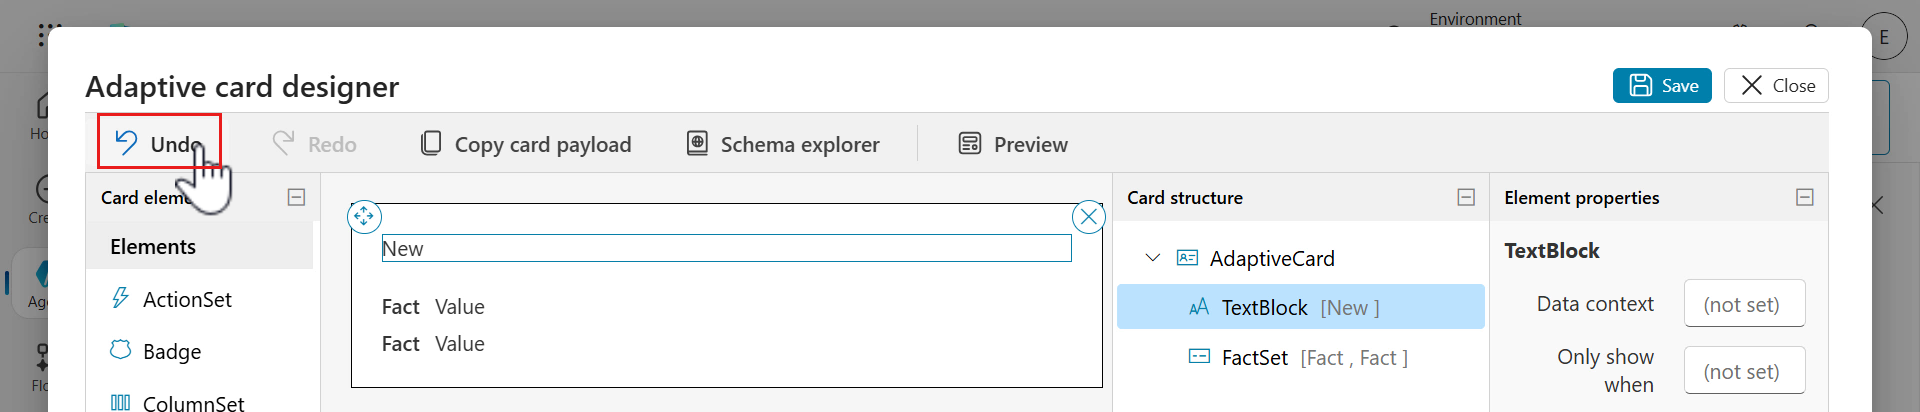Click the Undo button
The width and height of the screenshot is (1920, 412).
tap(159, 143)
